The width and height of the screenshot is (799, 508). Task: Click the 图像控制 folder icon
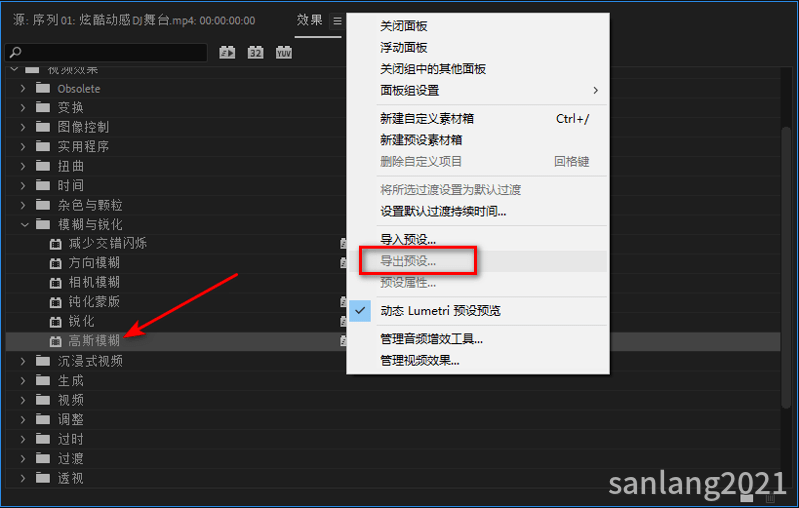pyautogui.click(x=43, y=127)
